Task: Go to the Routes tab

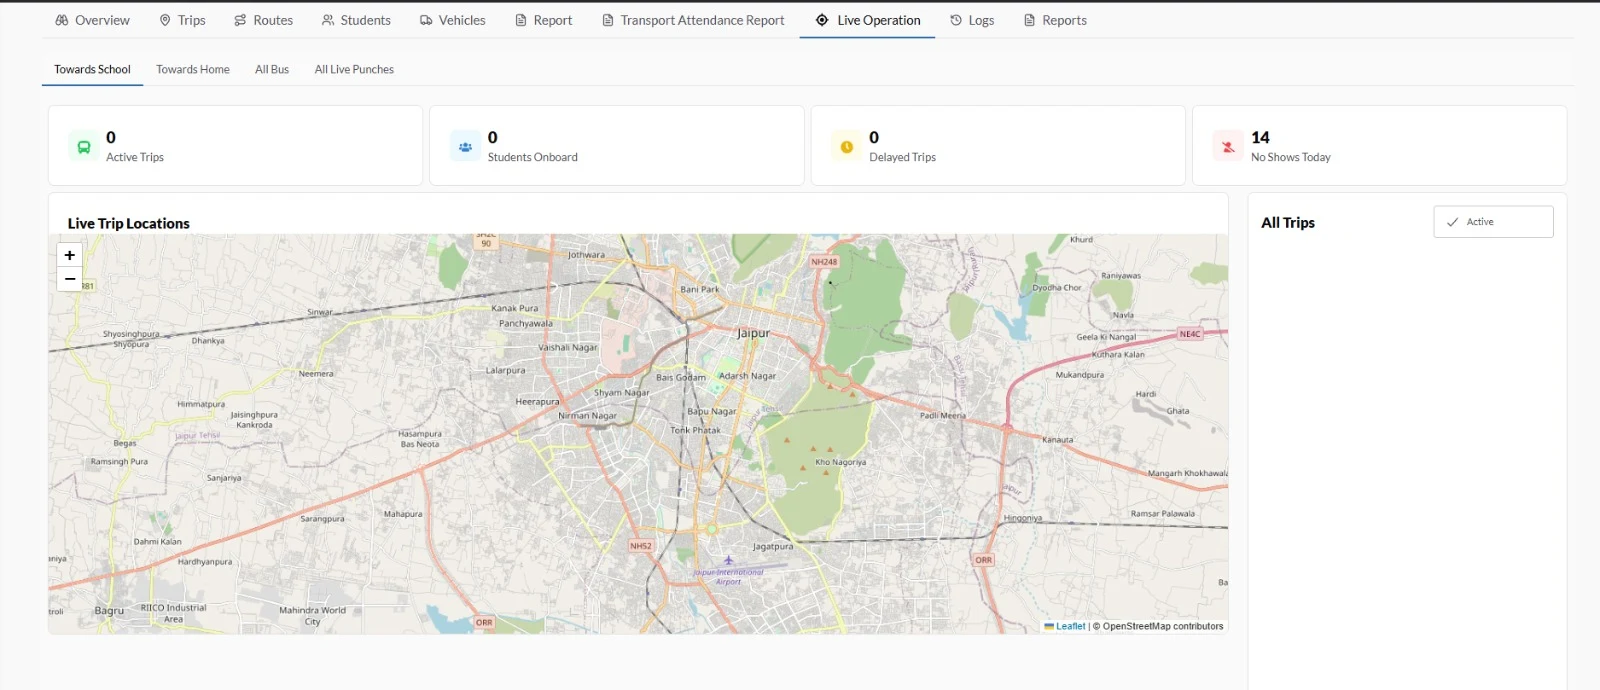Action: tap(263, 20)
